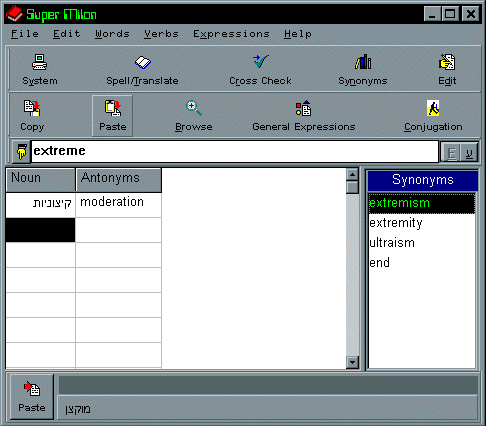486x426 pixels.
Task: Click the Copy toolbar icon
Action: click(x=32, y=116)
